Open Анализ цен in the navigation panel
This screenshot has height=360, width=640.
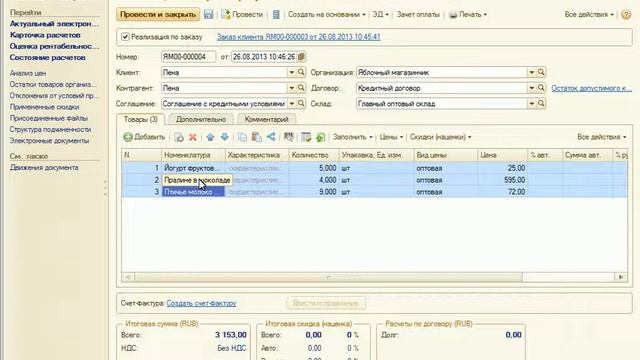[x=28, y=73]
